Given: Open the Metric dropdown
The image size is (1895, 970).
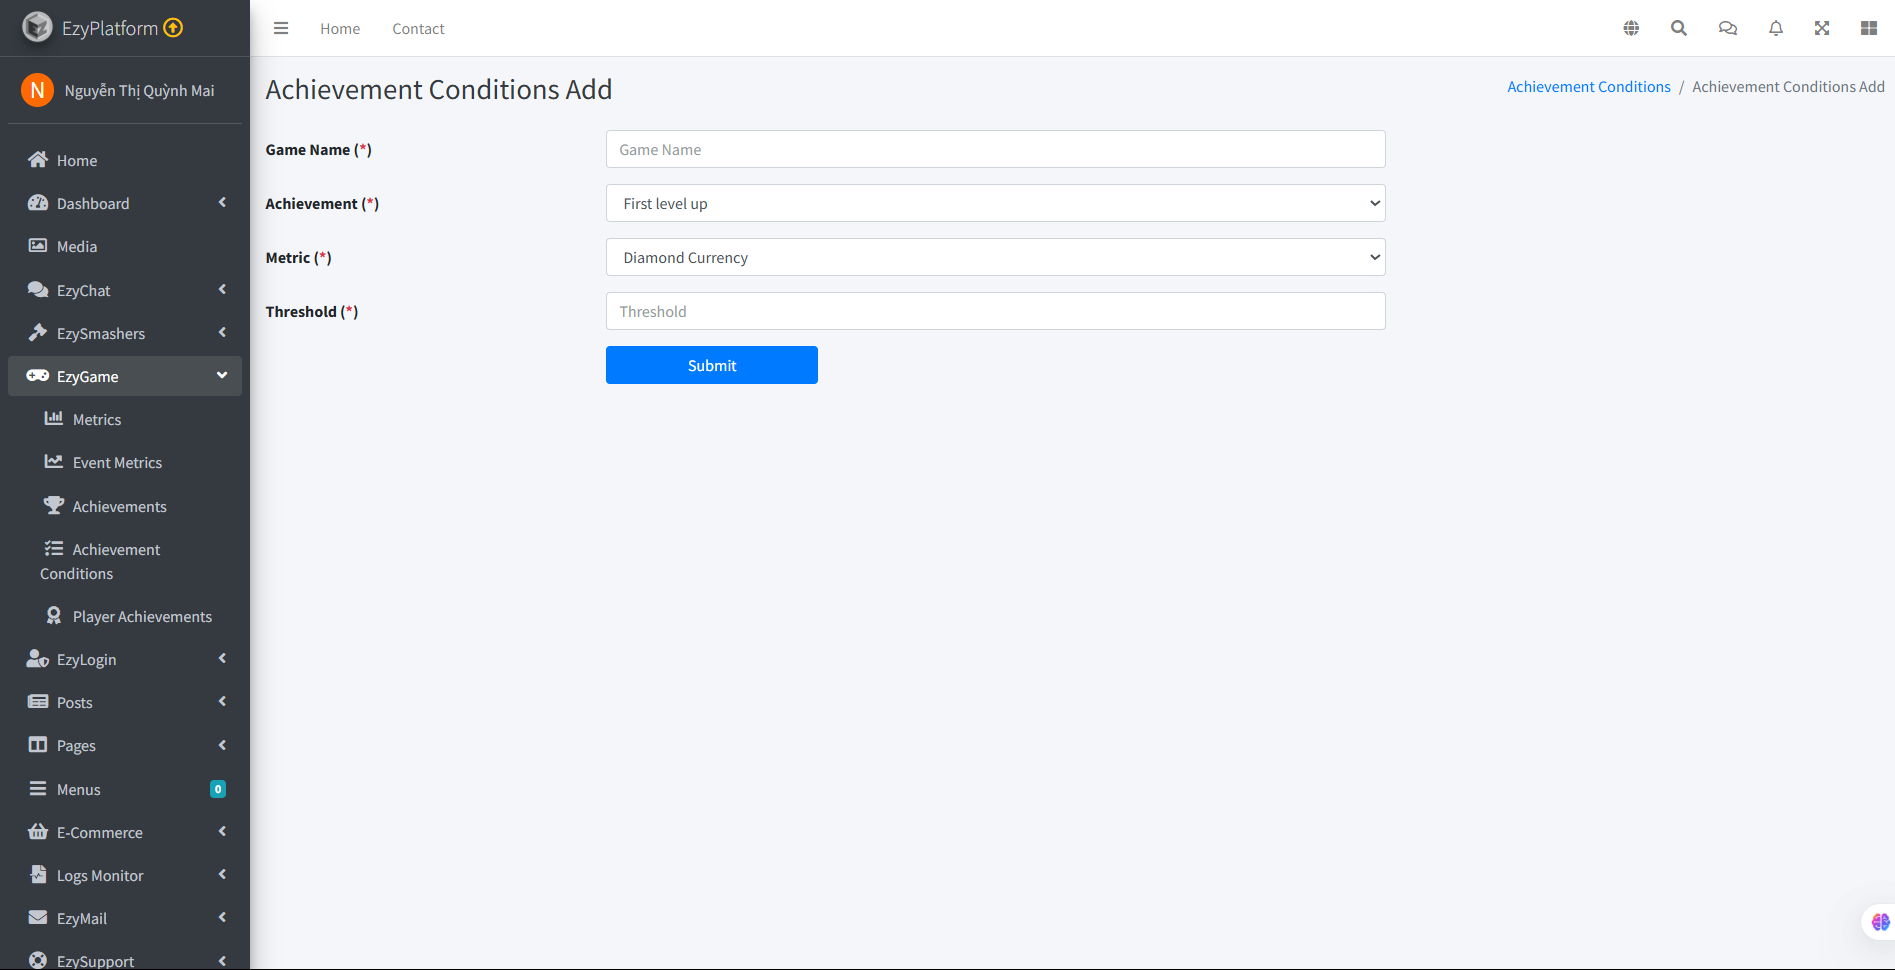Looking at the screenshot, I should click(995, 257).
